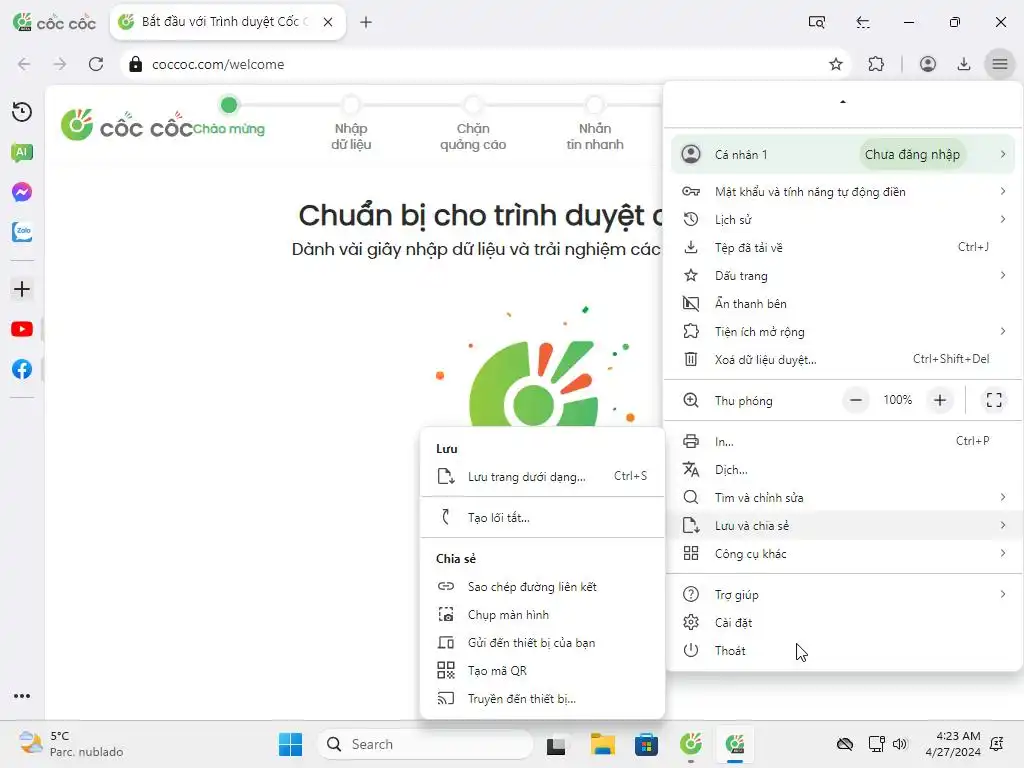This screenshot has width=1024, height=768.
Task: Open Lưu và chia sẻ submenu
Action: (x=843, y=526)
